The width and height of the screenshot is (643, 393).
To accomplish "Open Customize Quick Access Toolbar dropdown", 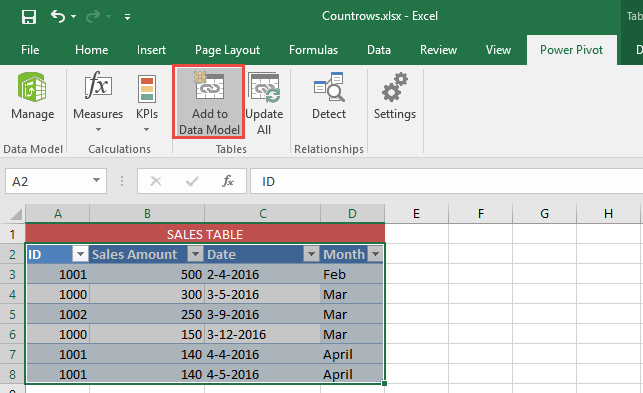I will 128,17.
